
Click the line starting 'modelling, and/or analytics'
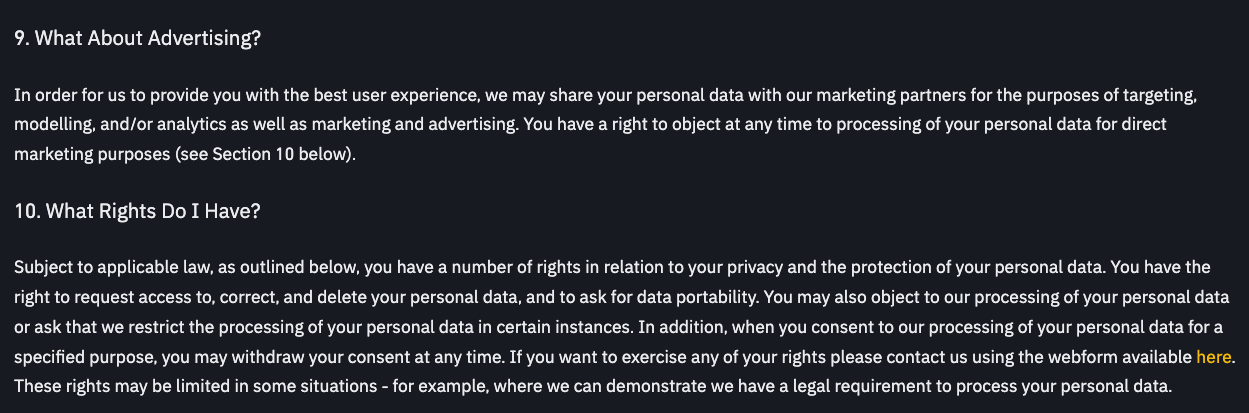click(590, 126)
